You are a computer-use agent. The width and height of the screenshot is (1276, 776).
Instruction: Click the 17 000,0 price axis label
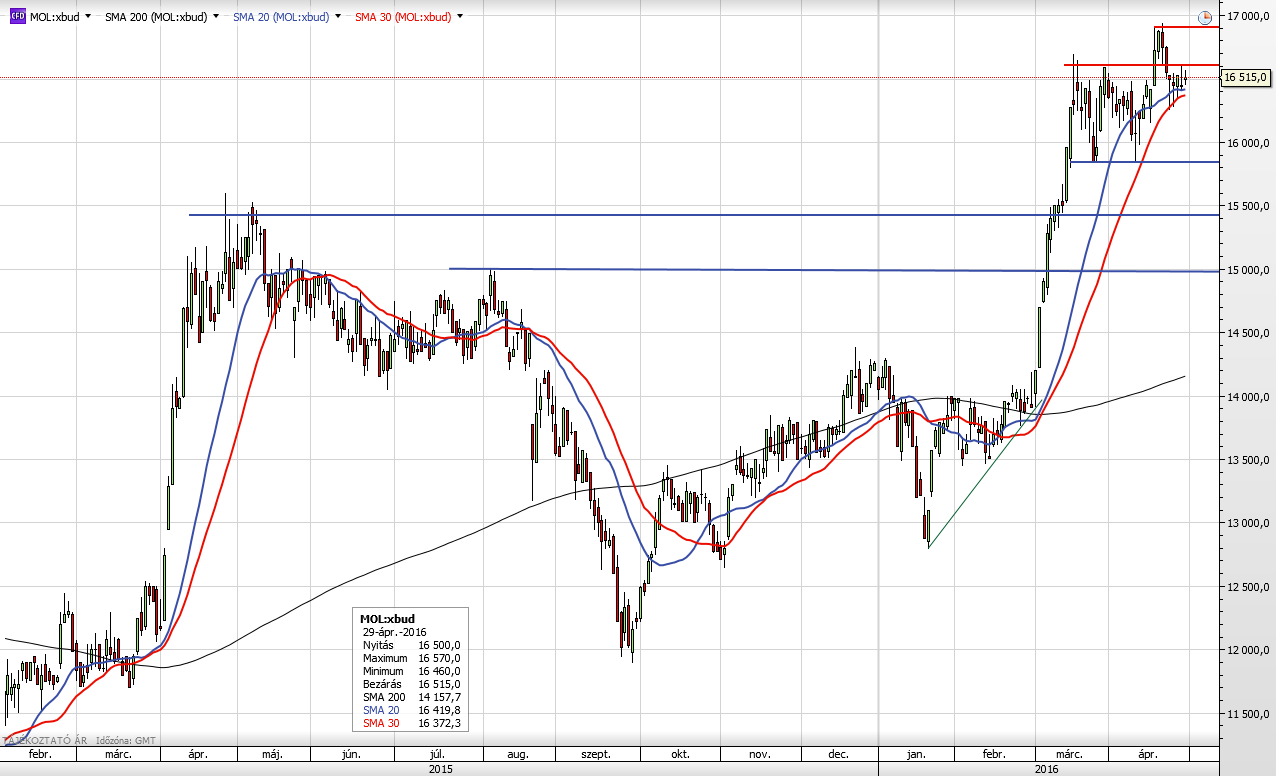tap(1248, 16)
